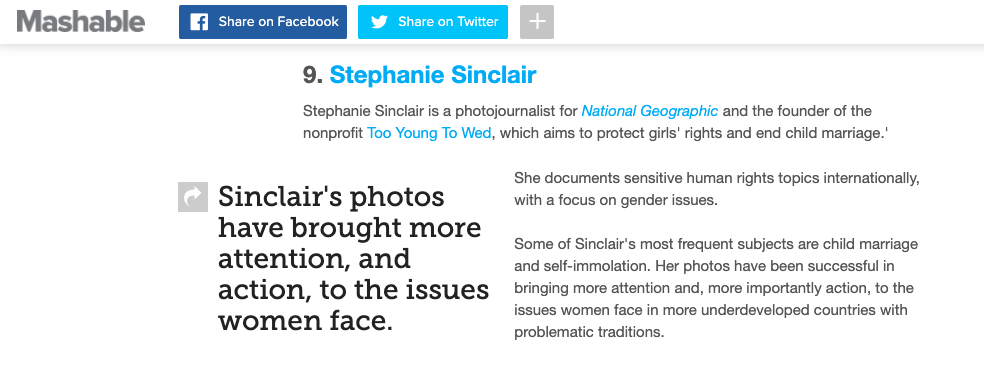Click the "women face." pull quote ending
Screen dimensions: 984x365
tap(306, 321)
